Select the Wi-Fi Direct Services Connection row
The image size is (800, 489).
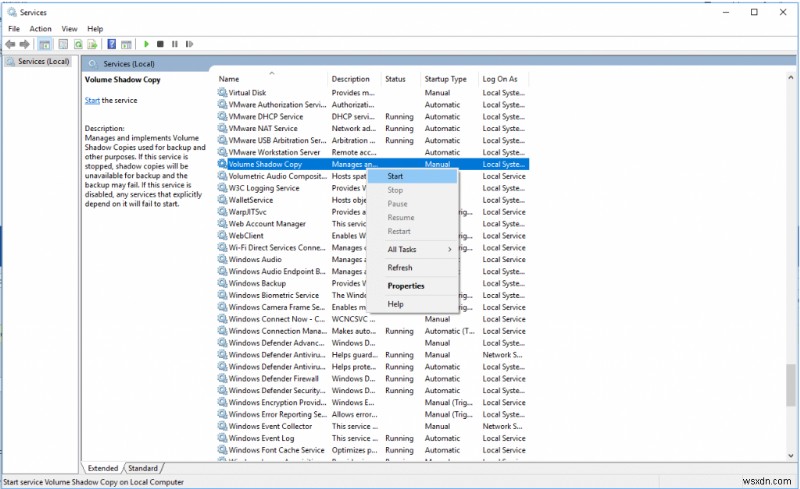372,248
